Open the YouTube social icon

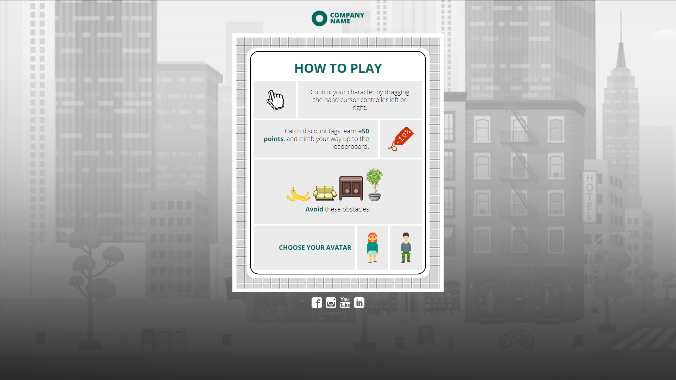point(345,303)
